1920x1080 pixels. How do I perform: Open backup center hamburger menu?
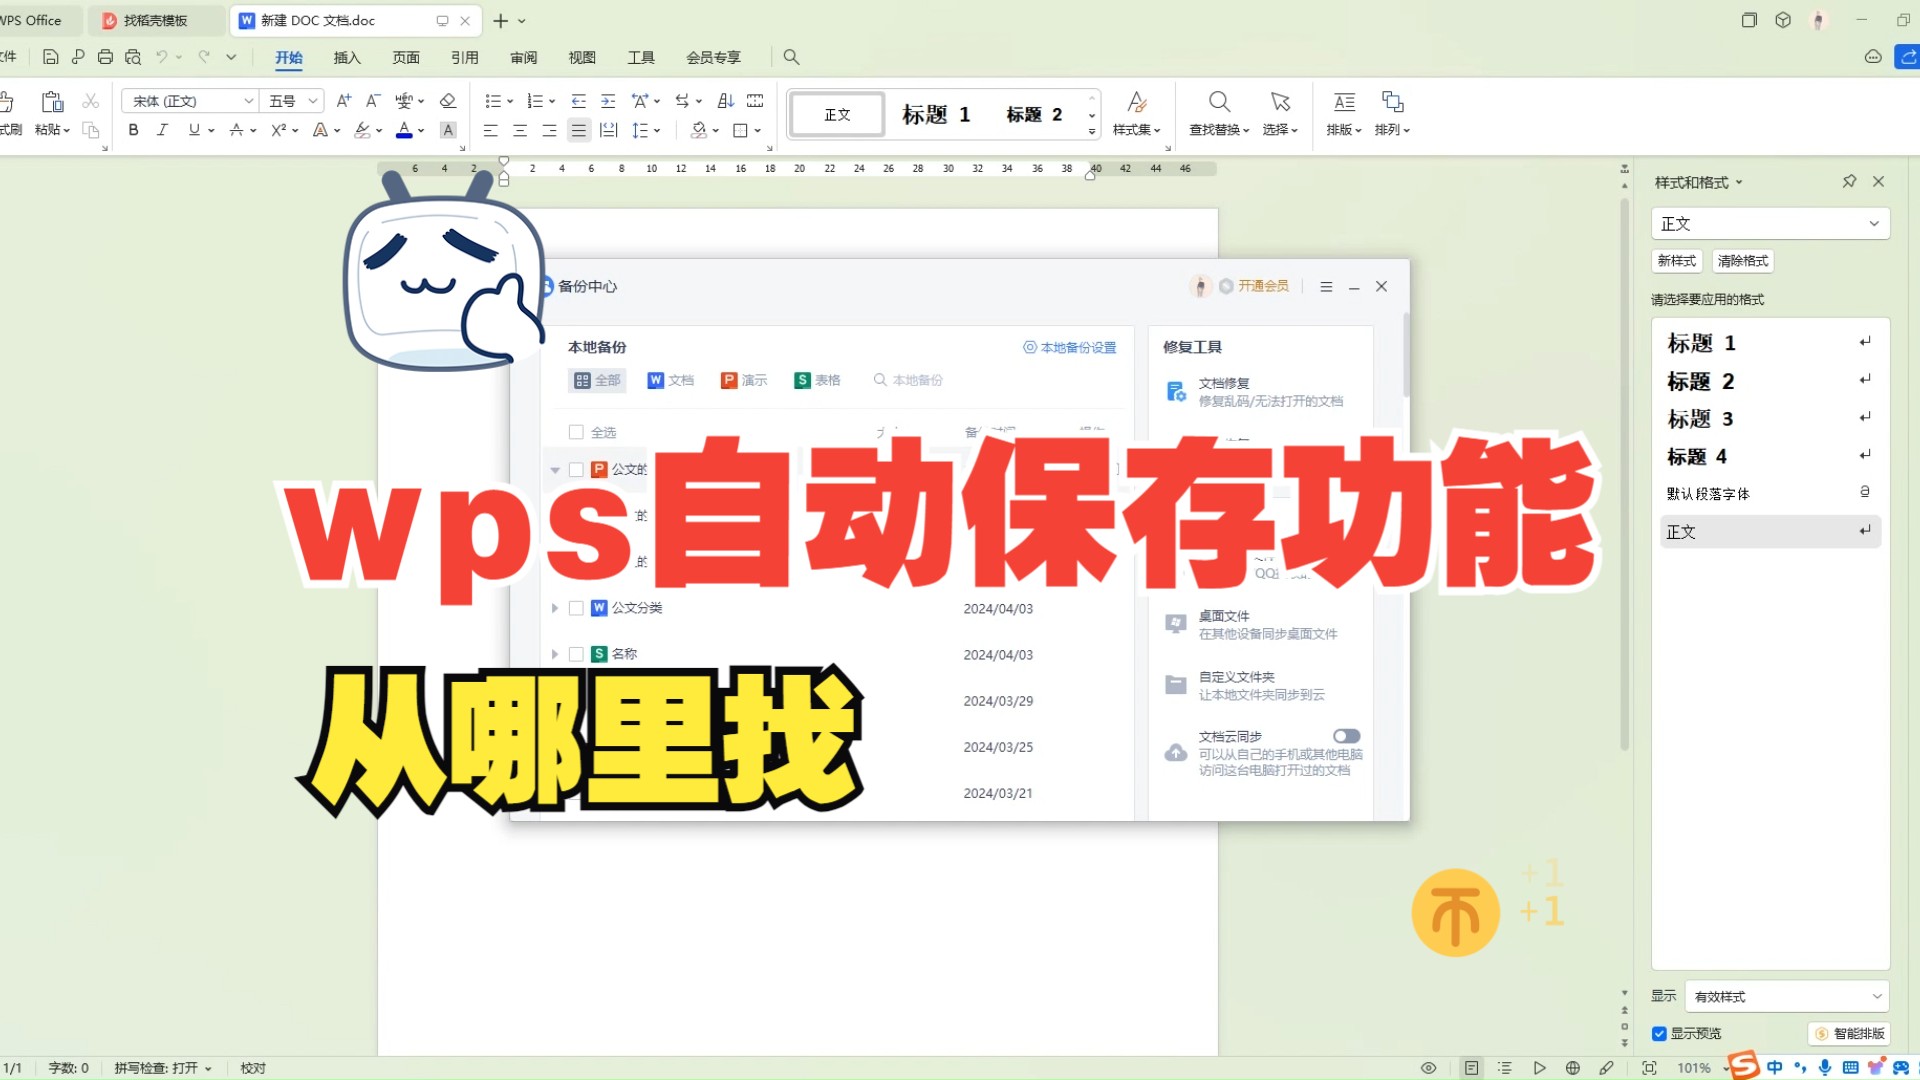[x=1326, y=287]
